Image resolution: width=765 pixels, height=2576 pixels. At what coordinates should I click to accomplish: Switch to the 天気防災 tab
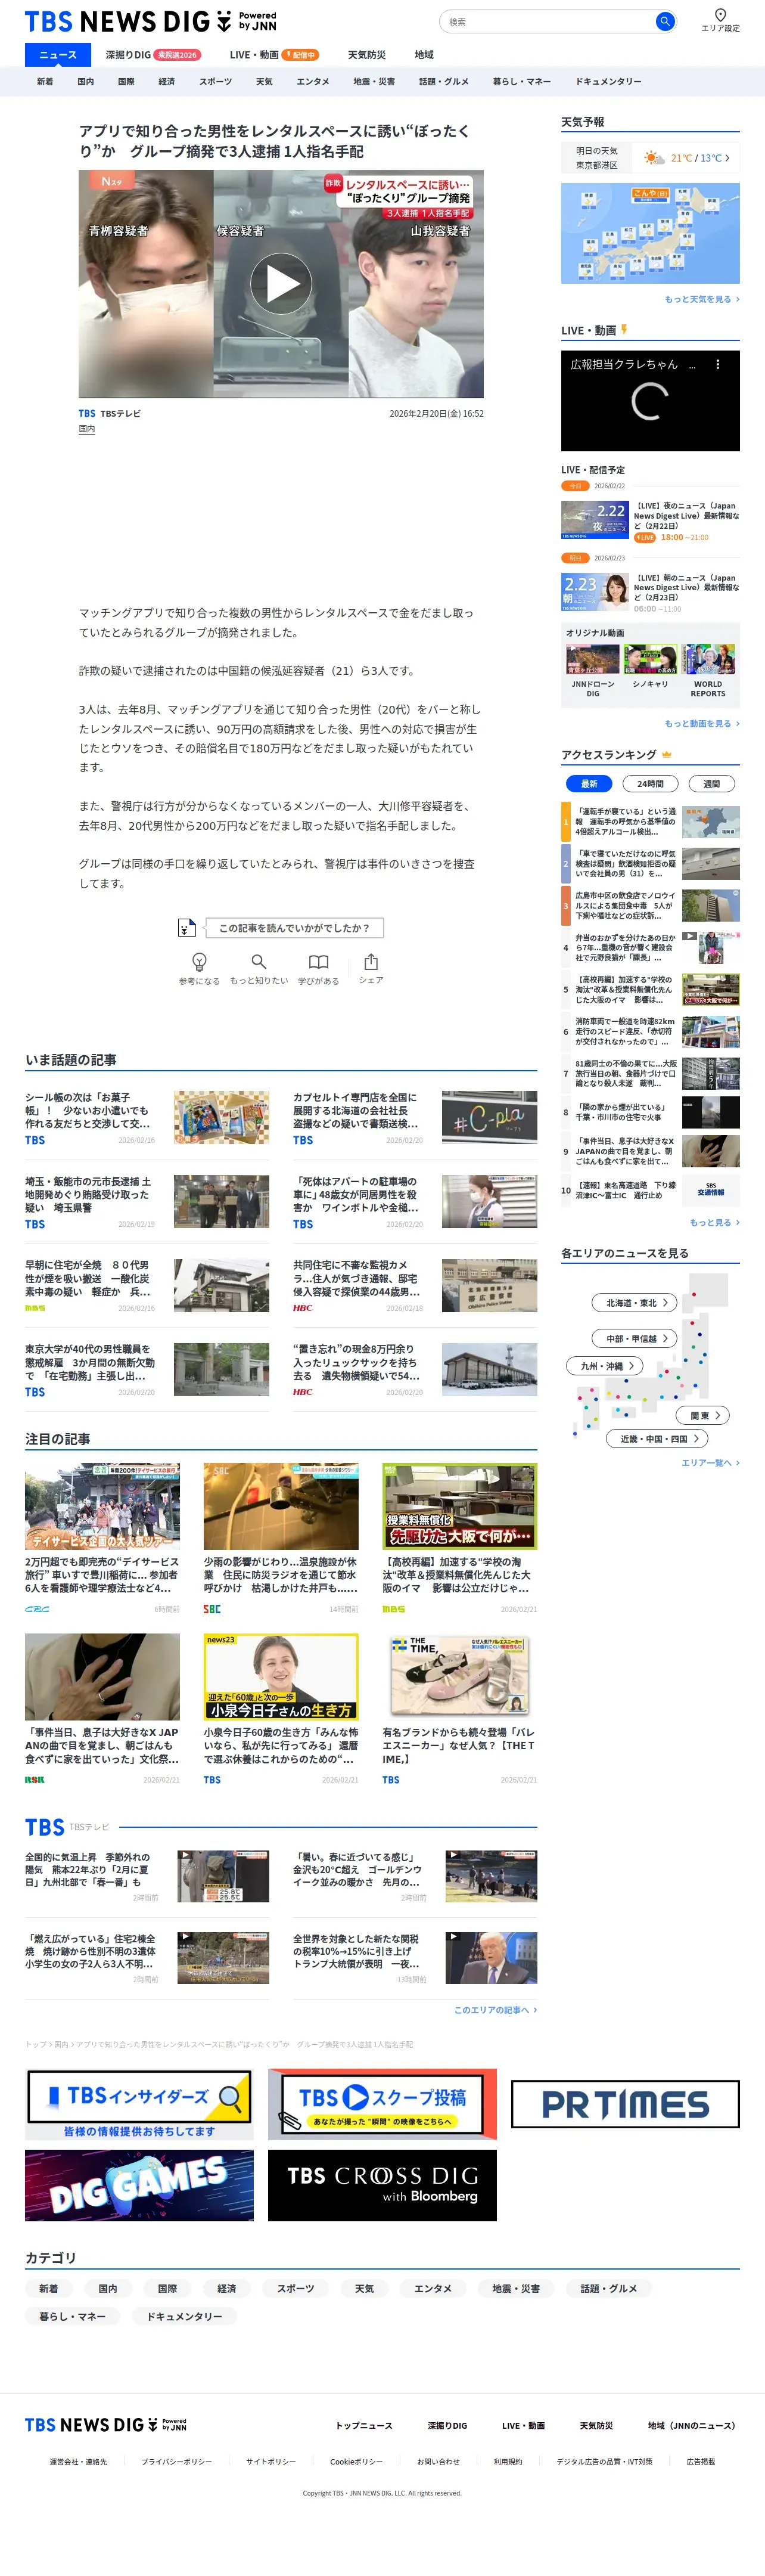[x=366, y=55]
